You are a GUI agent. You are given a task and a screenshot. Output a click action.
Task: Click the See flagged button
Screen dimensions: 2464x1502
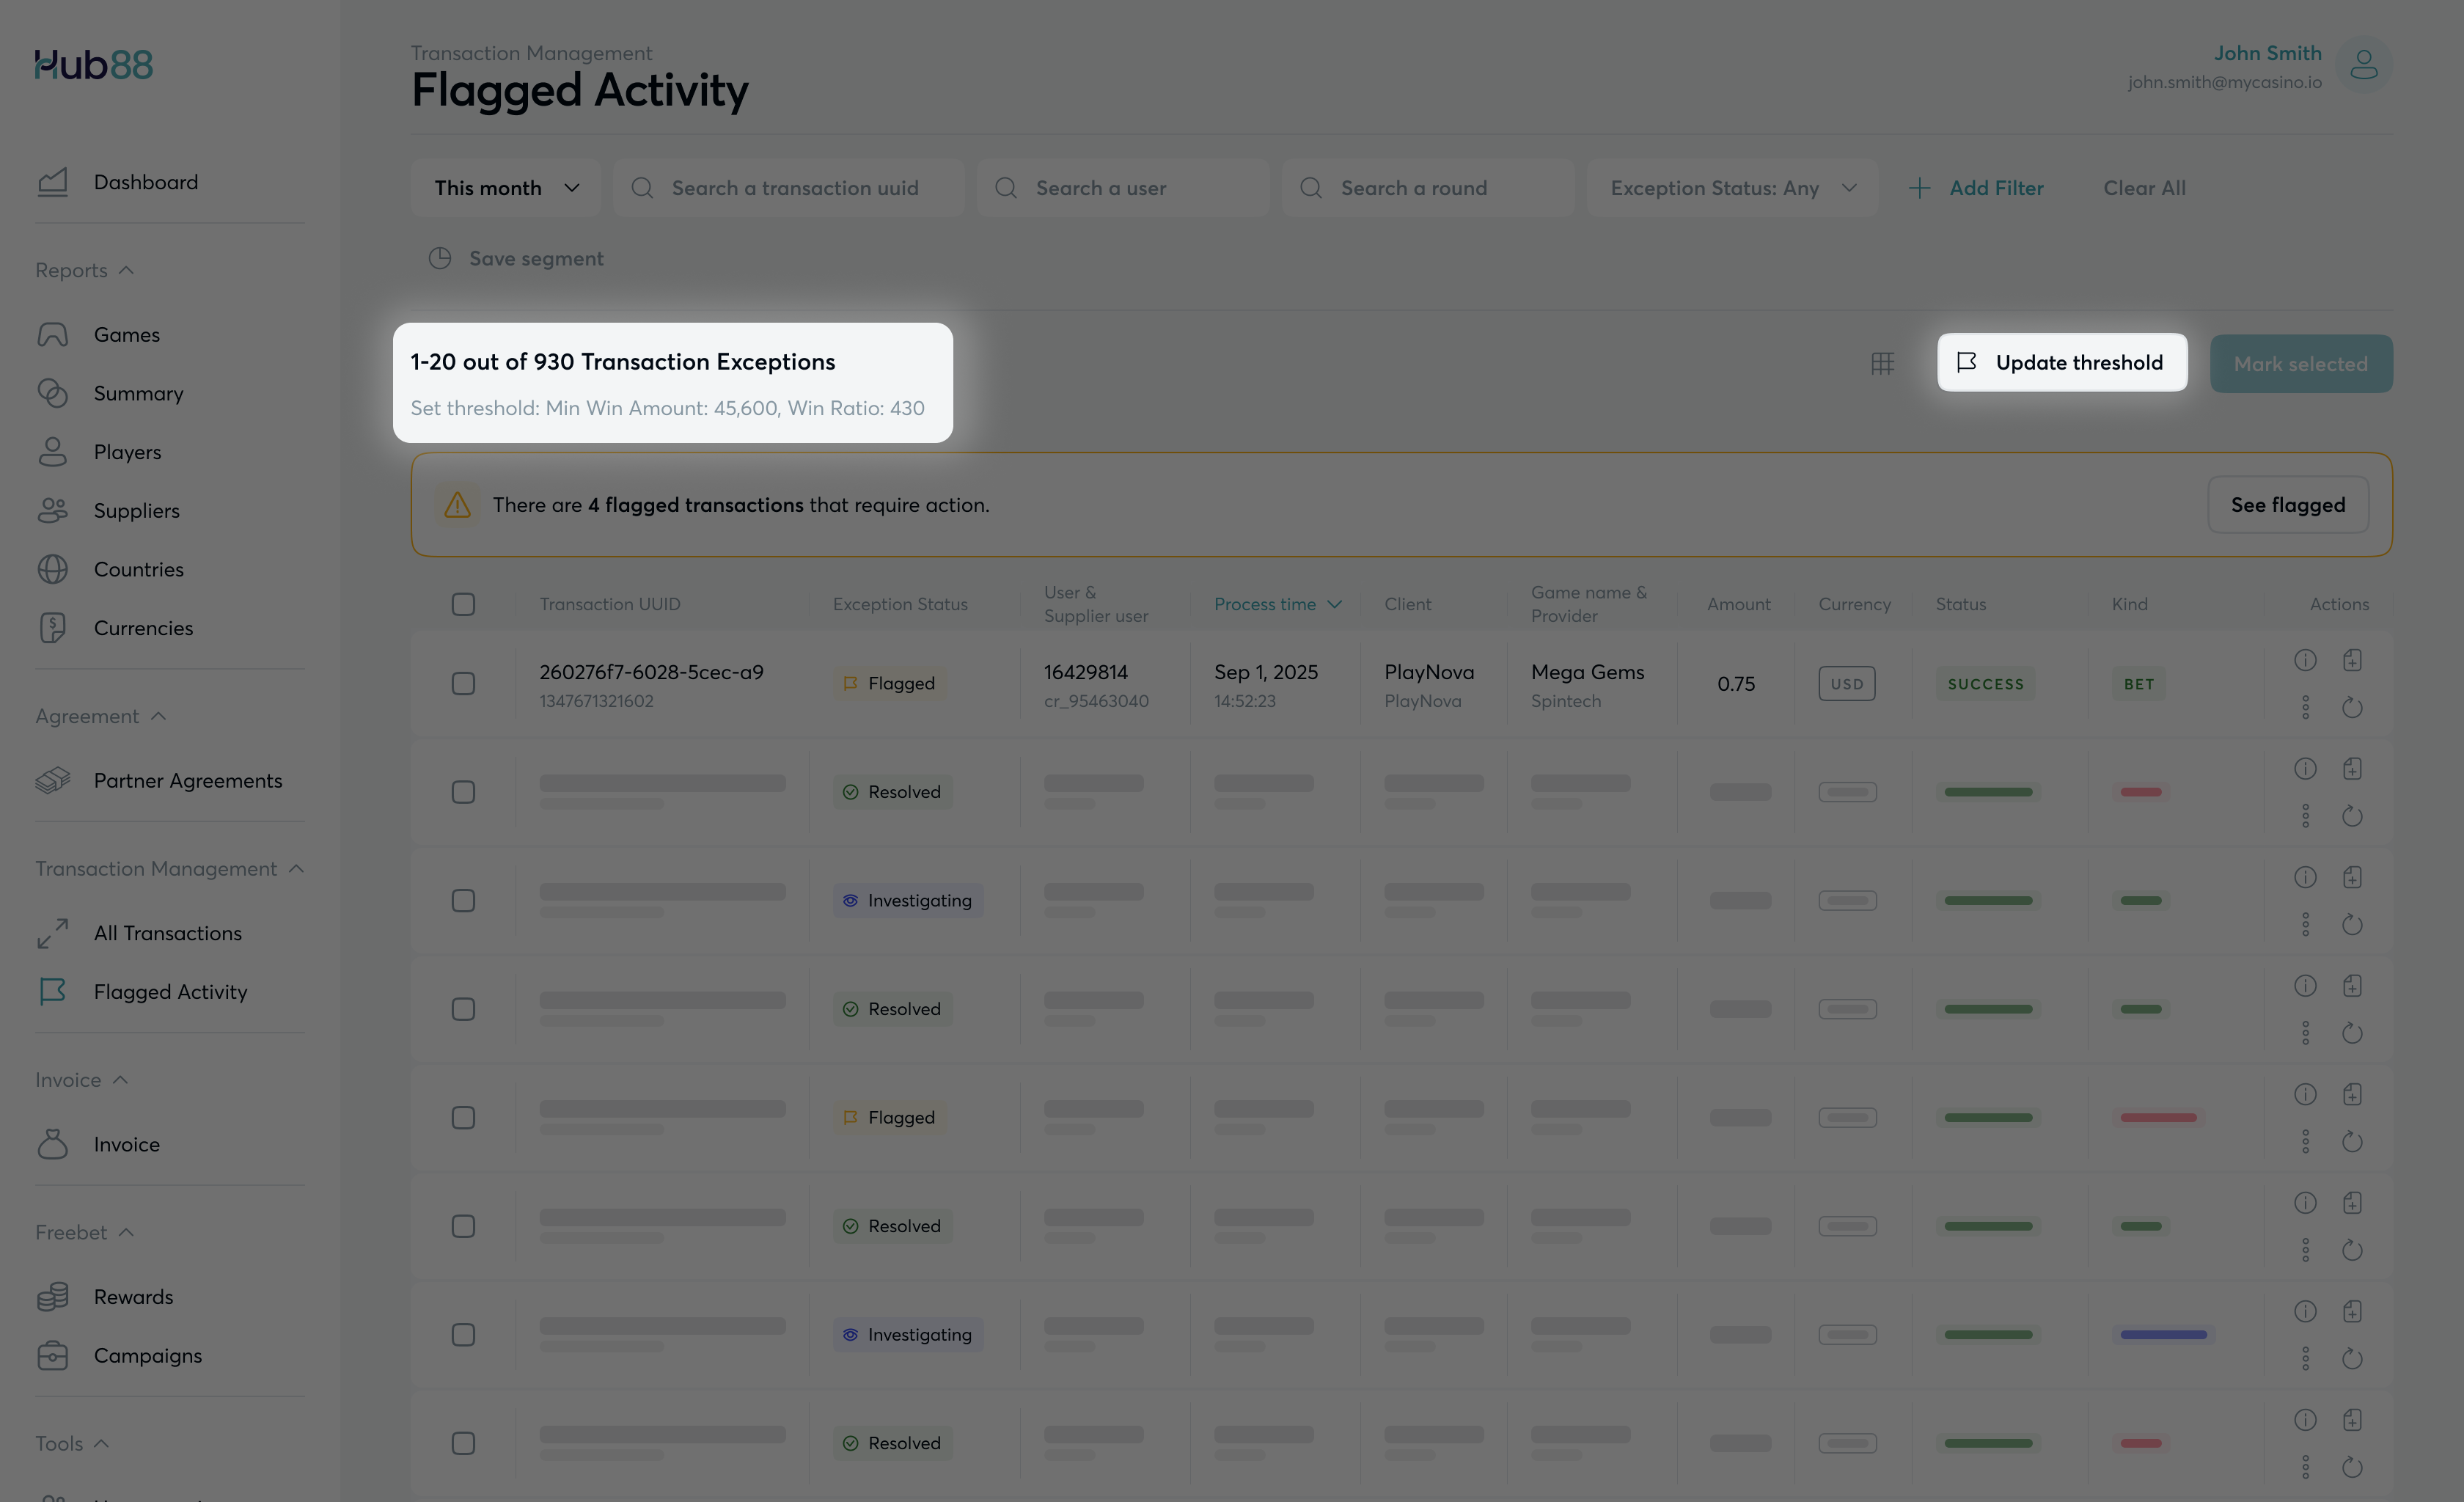point(2287,505)
